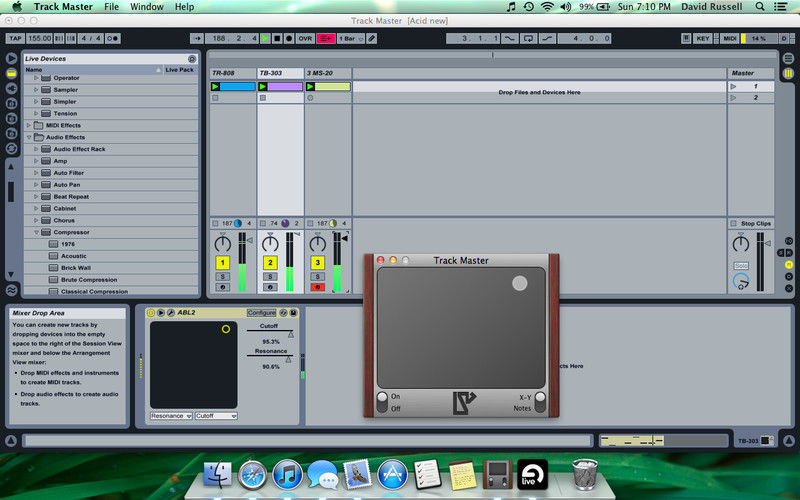800x500 pixels.
Task: Solo the TR-808 track
Action: click(x=222, y=277)
